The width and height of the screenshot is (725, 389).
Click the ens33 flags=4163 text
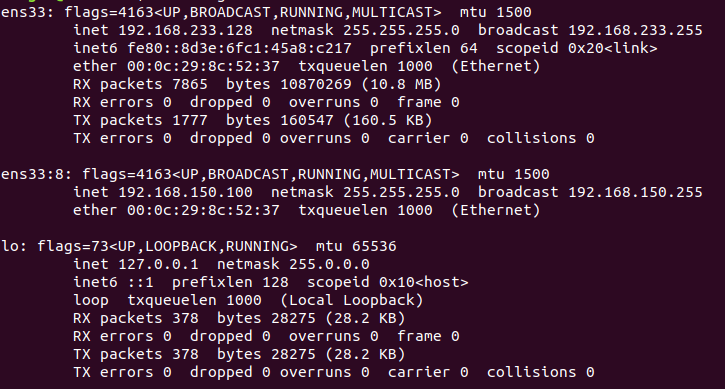(x=109, y=12)
